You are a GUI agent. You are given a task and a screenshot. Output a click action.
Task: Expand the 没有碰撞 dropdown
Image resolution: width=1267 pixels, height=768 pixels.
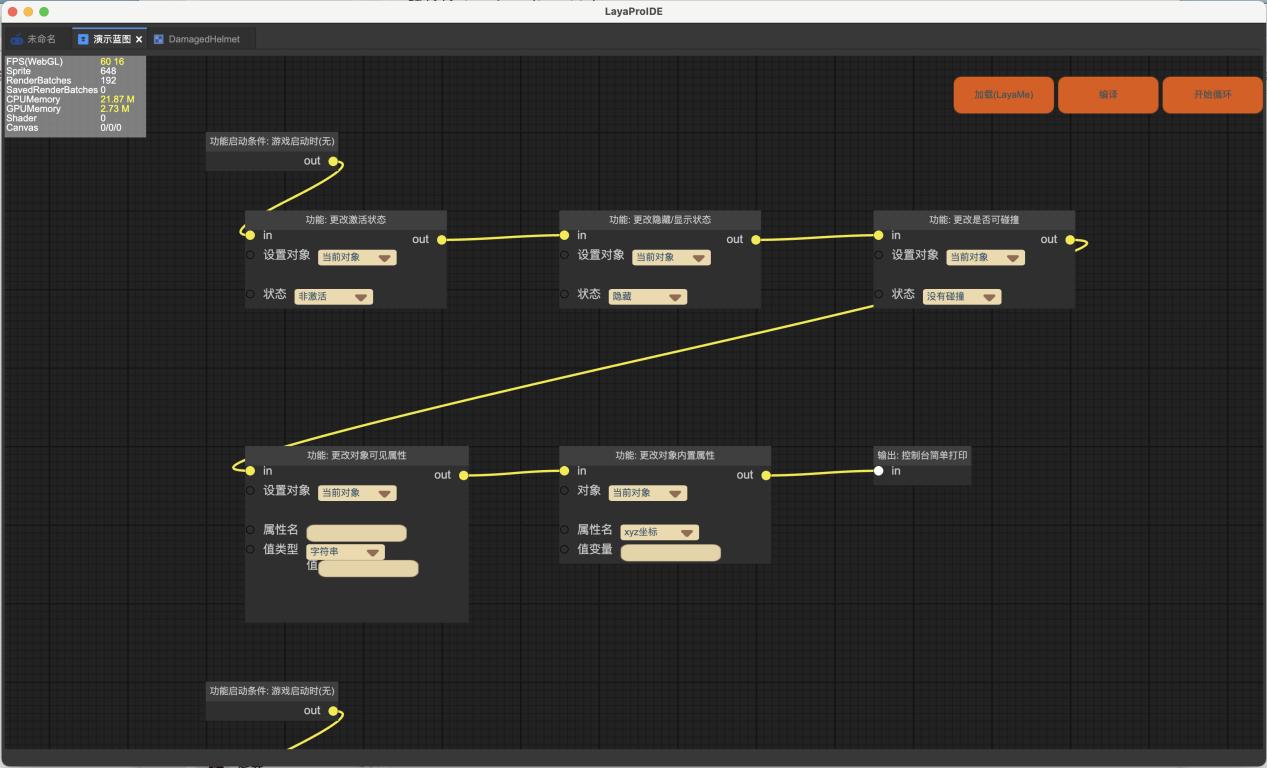[x=961, y=297]
